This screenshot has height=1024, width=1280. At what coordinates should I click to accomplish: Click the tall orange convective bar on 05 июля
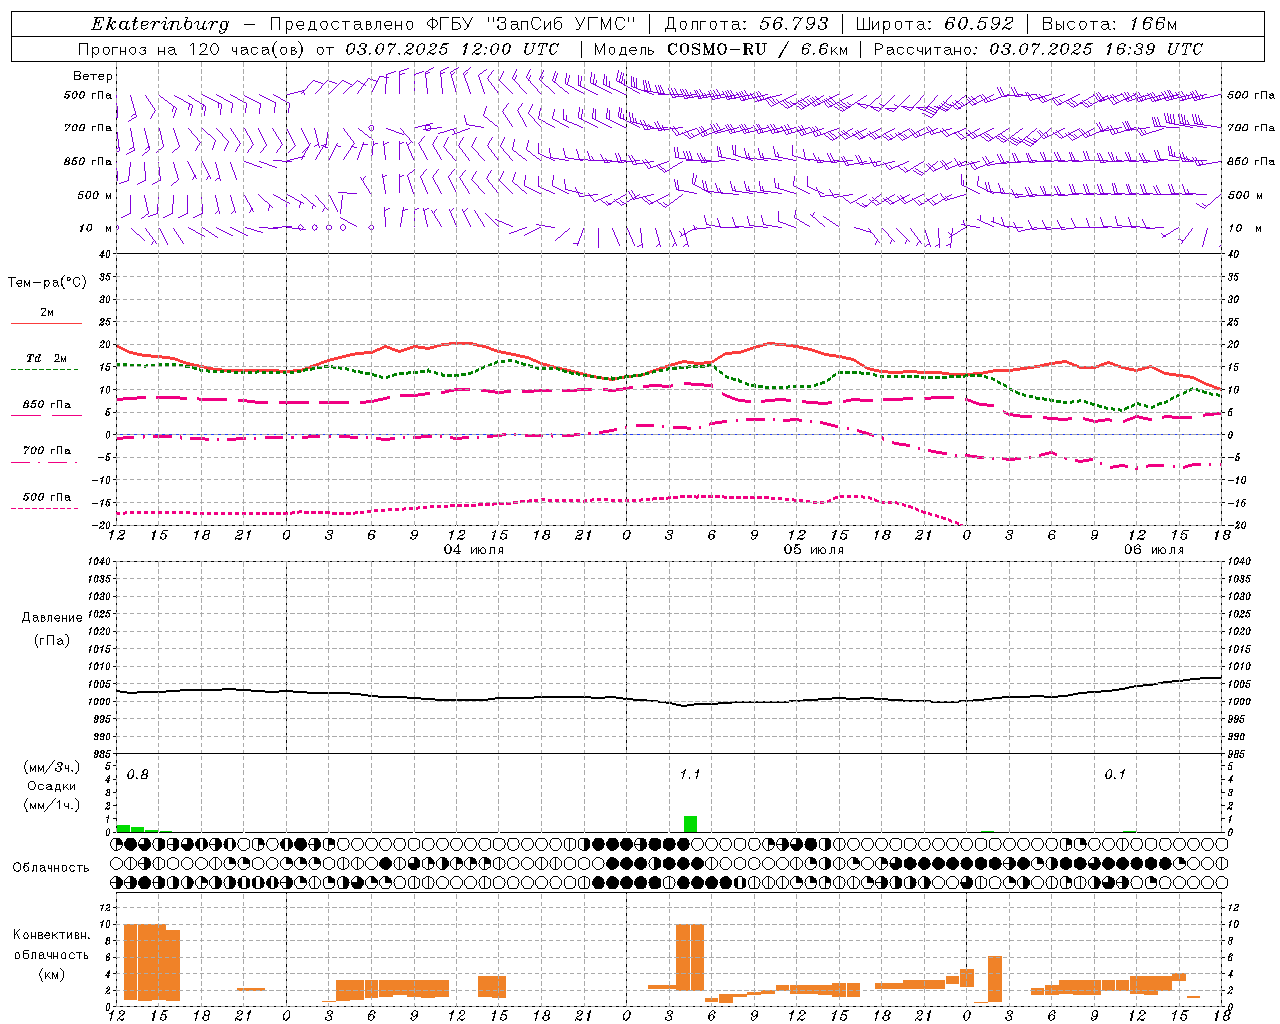pos(690,957)
